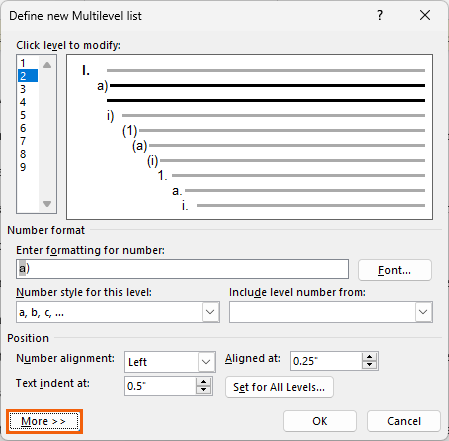This screenshot has height=441, width=449.
Task: Open the Number alignment dropdown
Action: click(x=206, y=362)
